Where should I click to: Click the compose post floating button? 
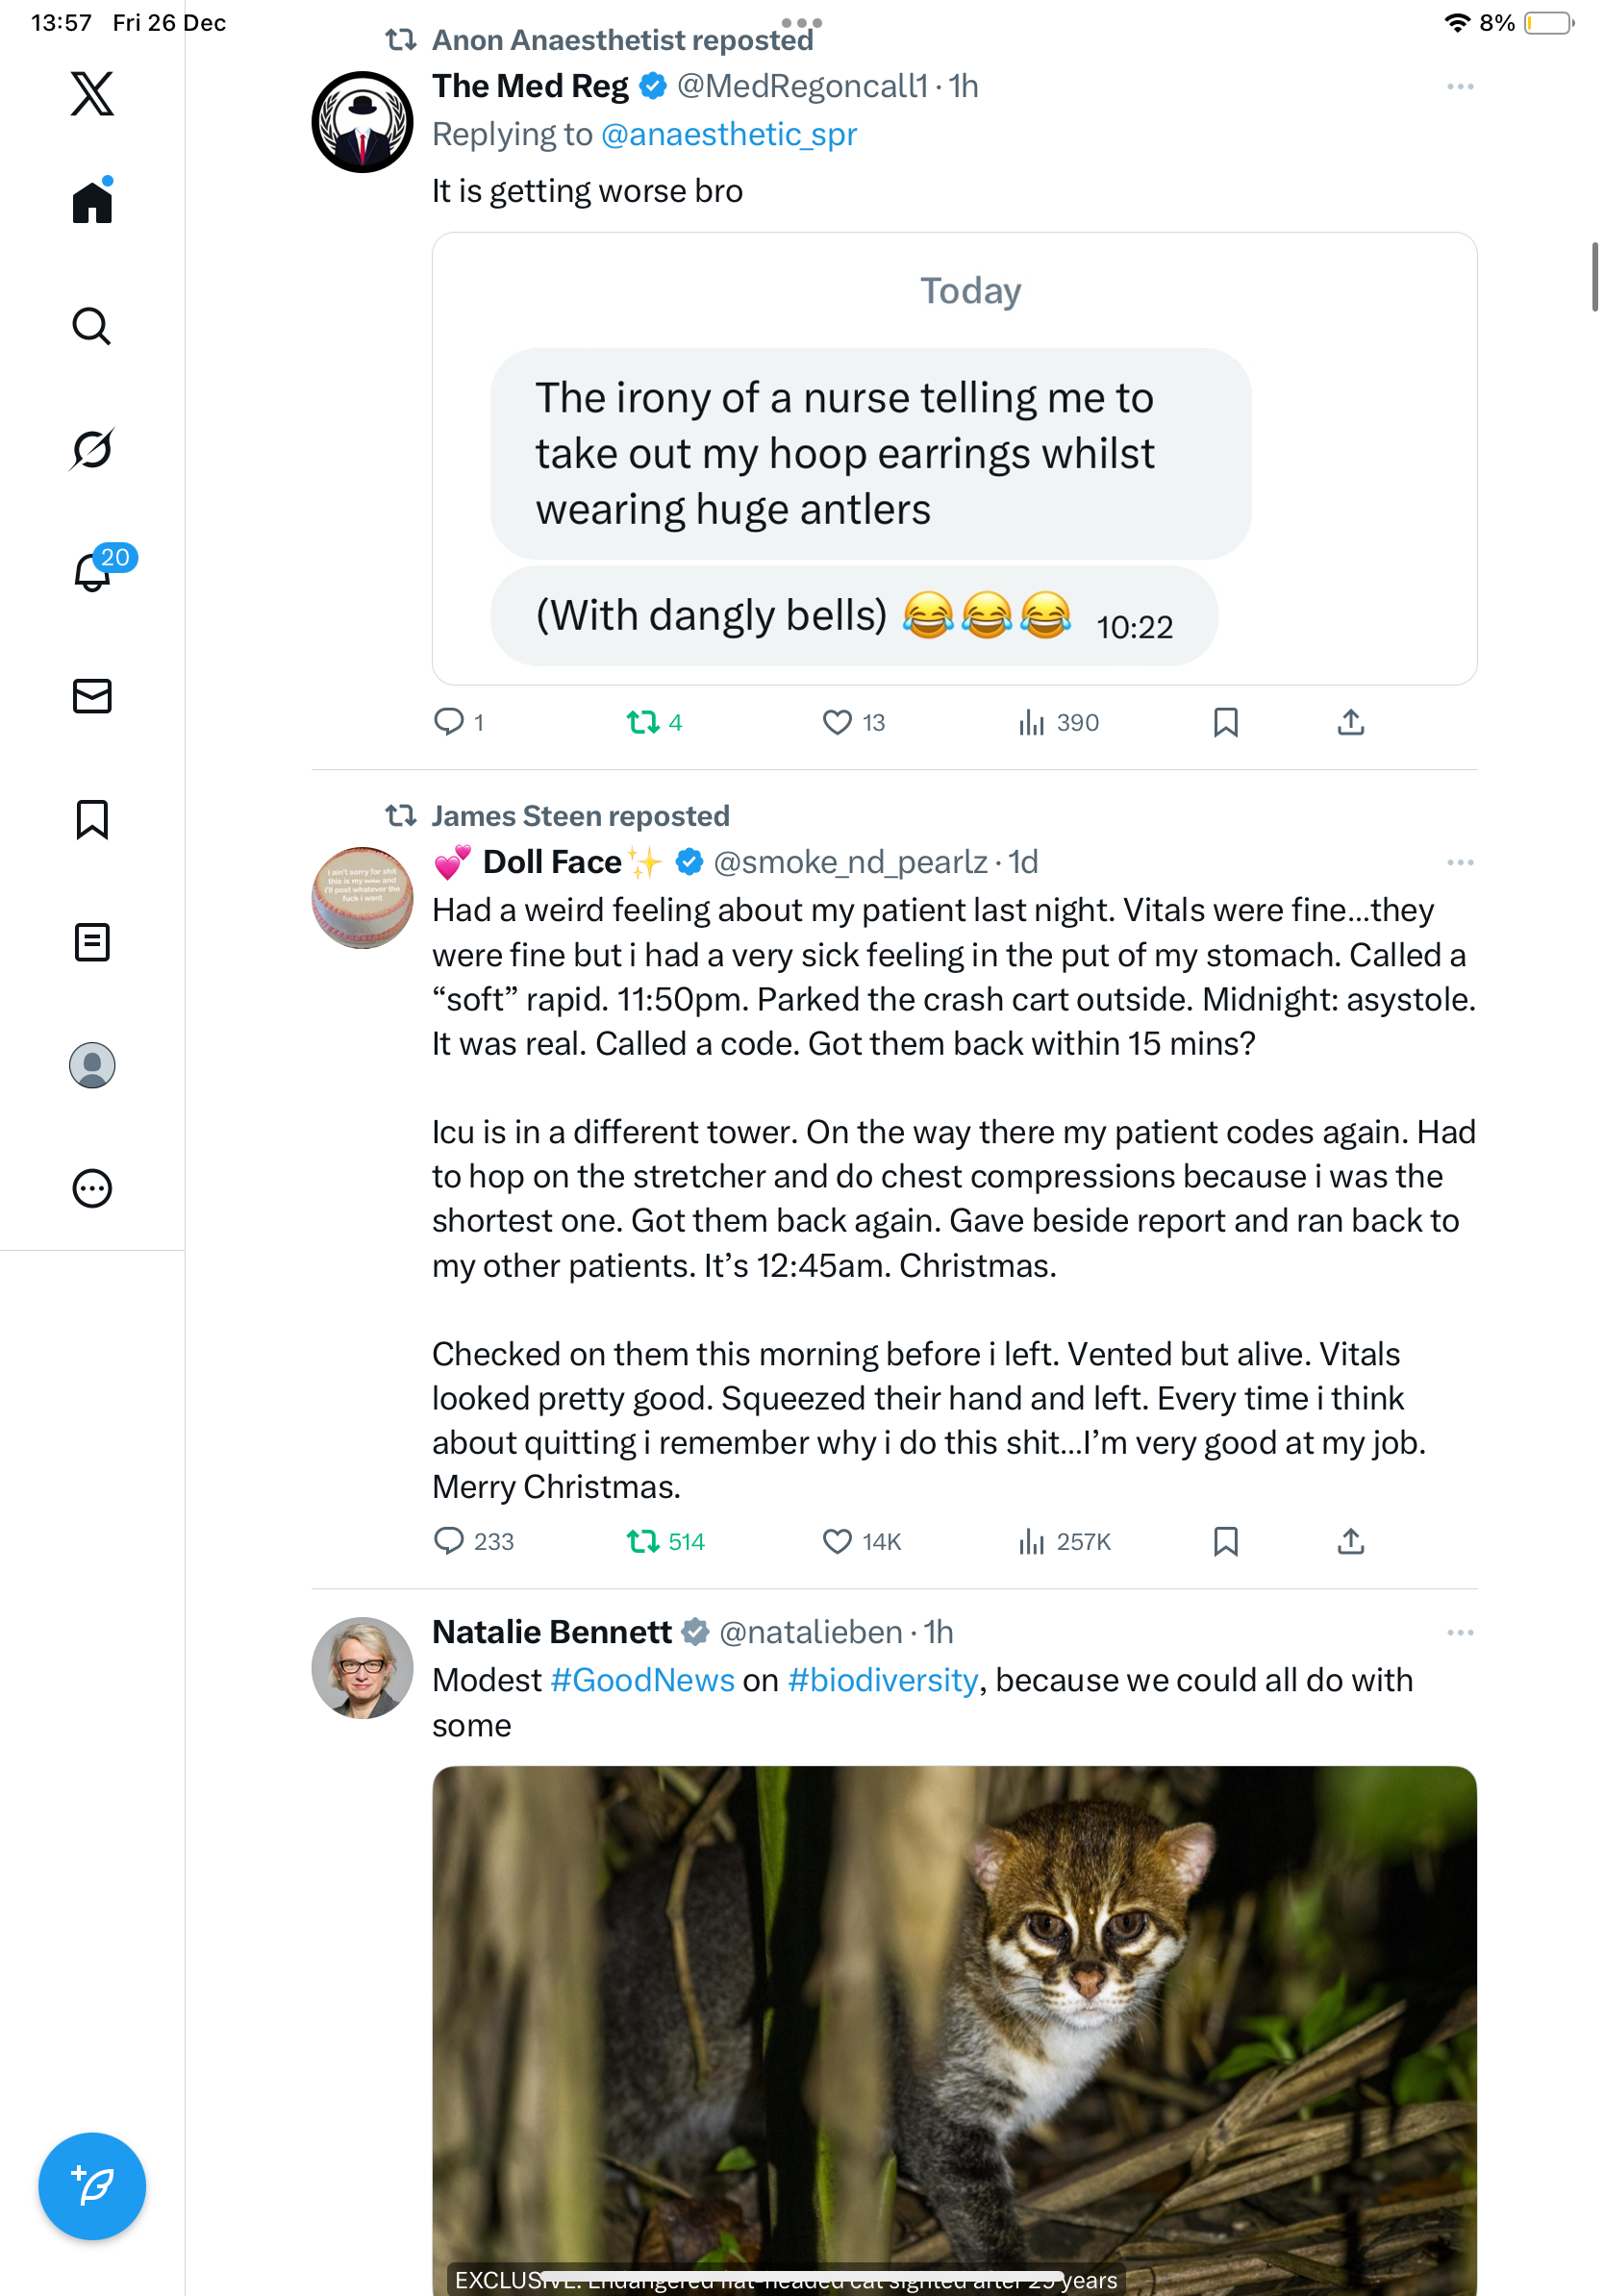92,2185
